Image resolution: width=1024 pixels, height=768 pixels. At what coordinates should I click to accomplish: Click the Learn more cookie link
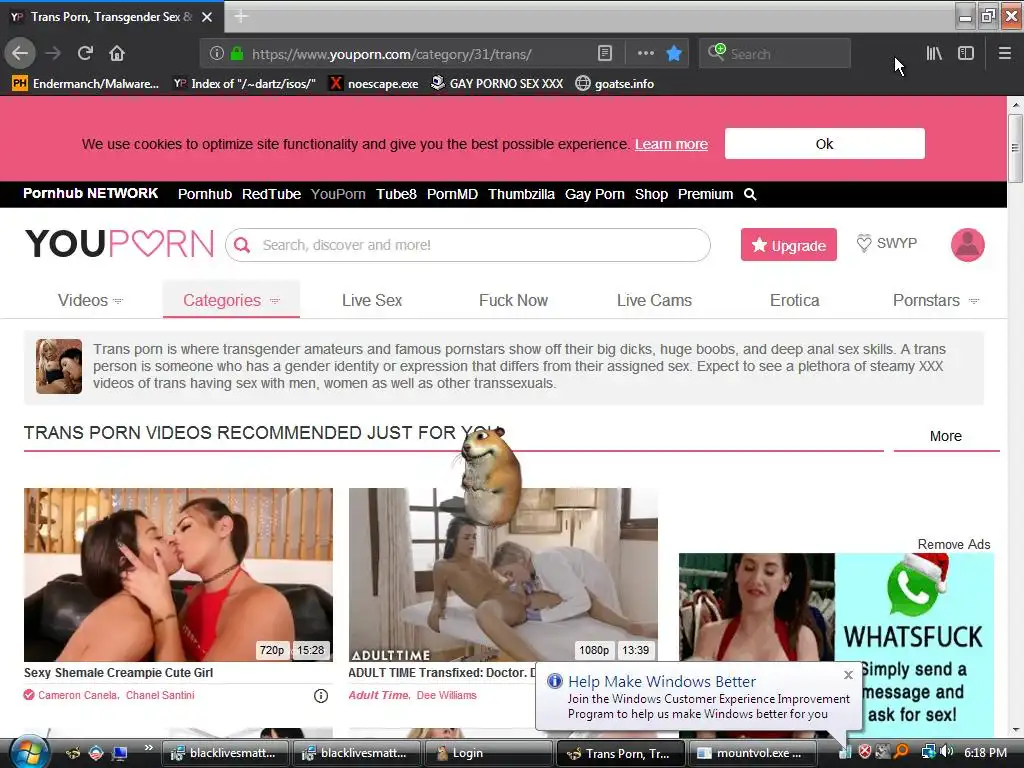pos(671,144)
